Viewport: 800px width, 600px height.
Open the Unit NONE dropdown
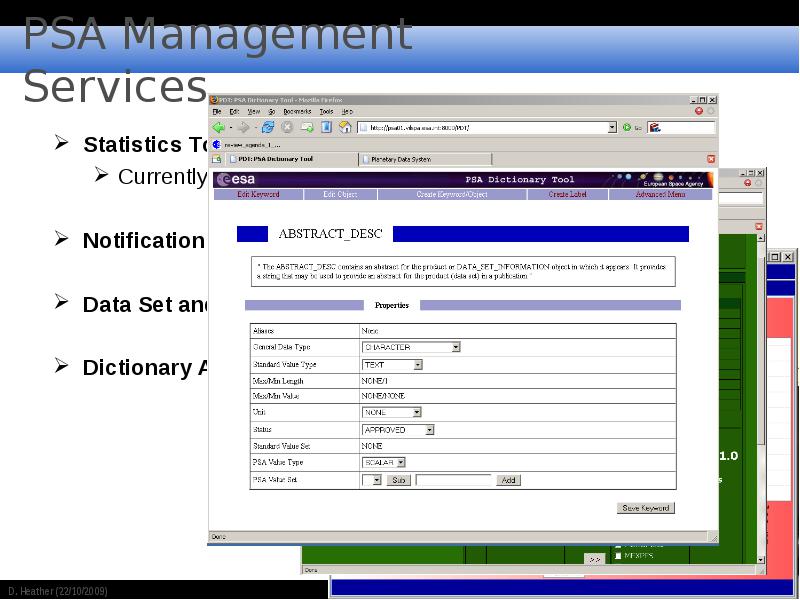pyautogui.click(x=391, y=412)
